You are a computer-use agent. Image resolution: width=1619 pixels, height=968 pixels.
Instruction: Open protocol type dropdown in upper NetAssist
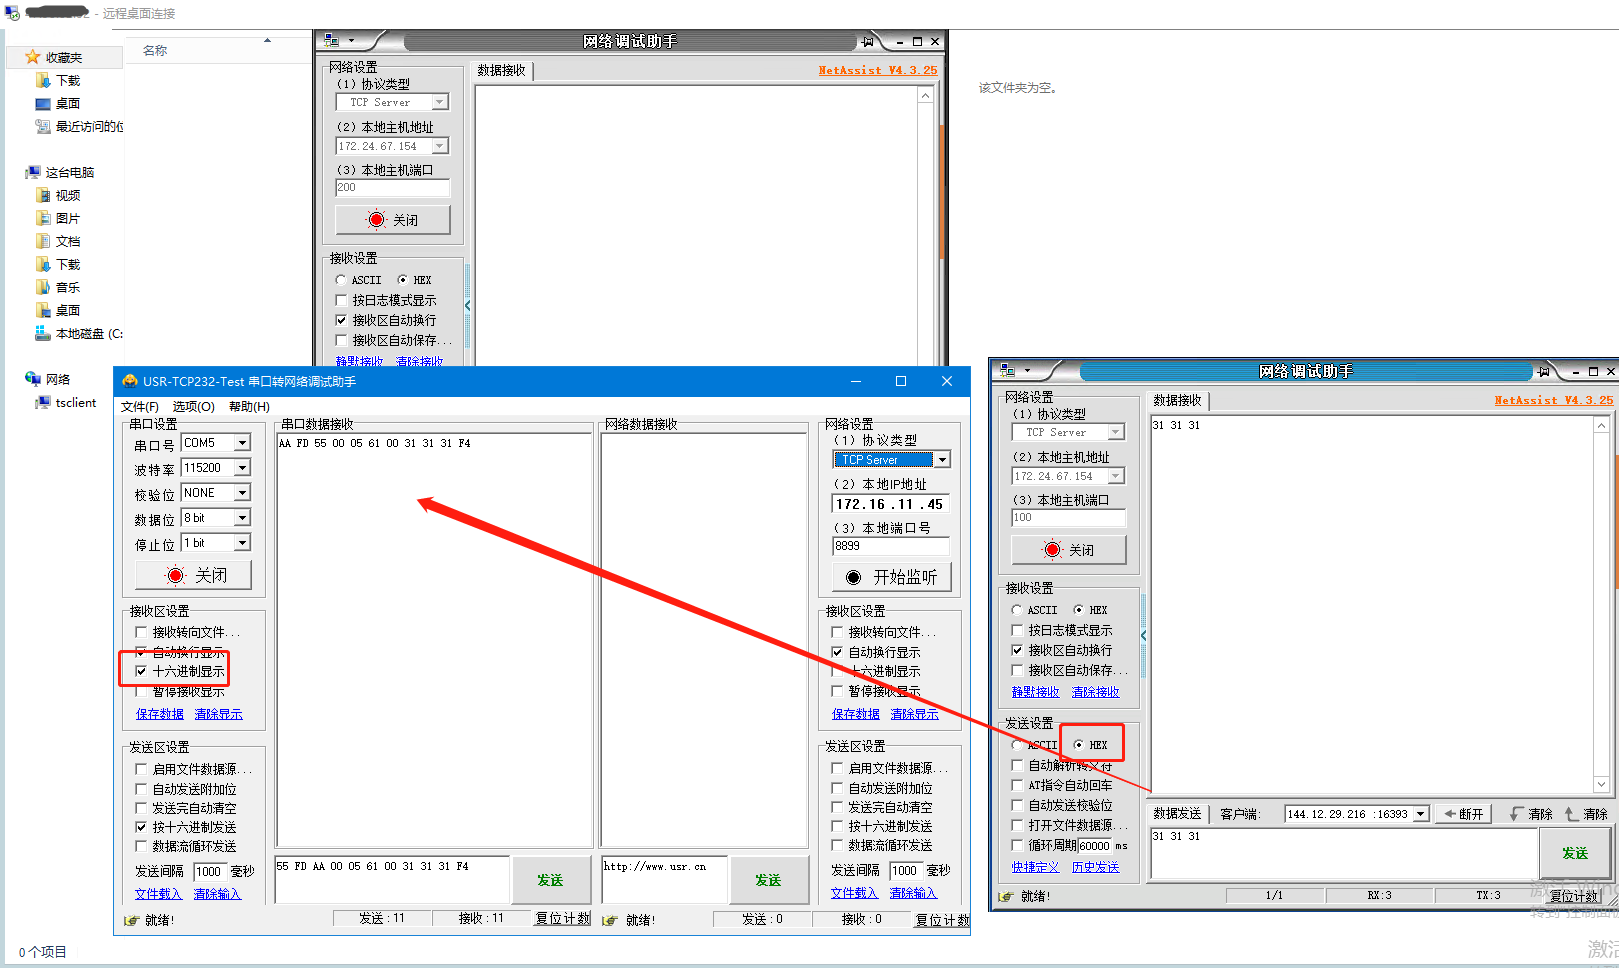pos(440,102)
